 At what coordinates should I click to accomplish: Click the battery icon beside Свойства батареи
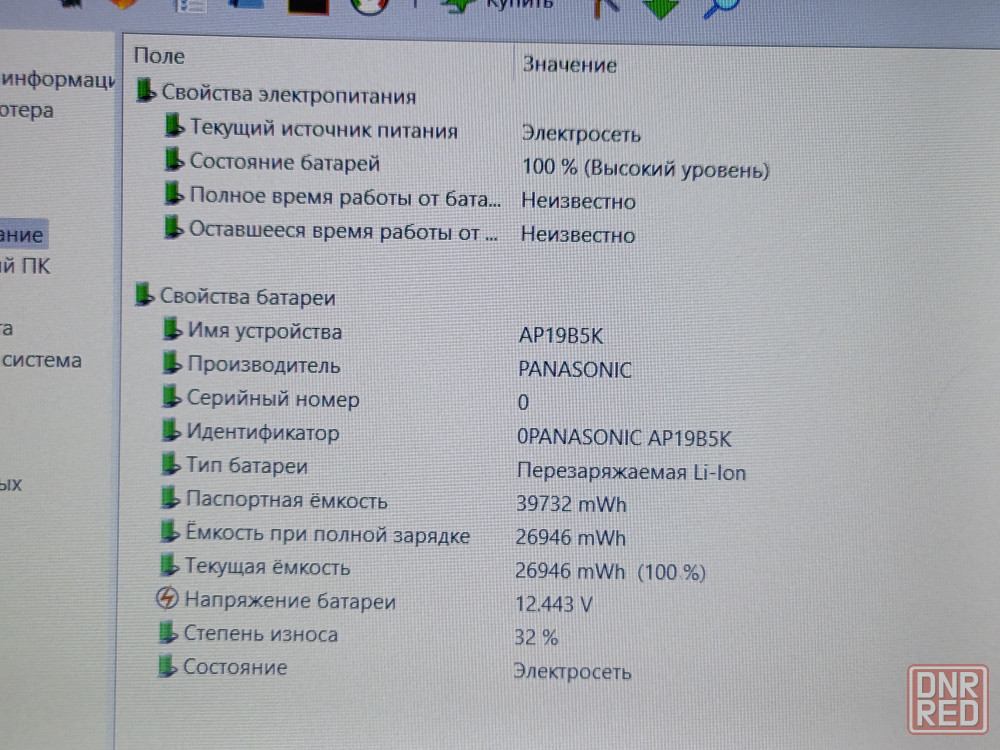pos(146,295)
